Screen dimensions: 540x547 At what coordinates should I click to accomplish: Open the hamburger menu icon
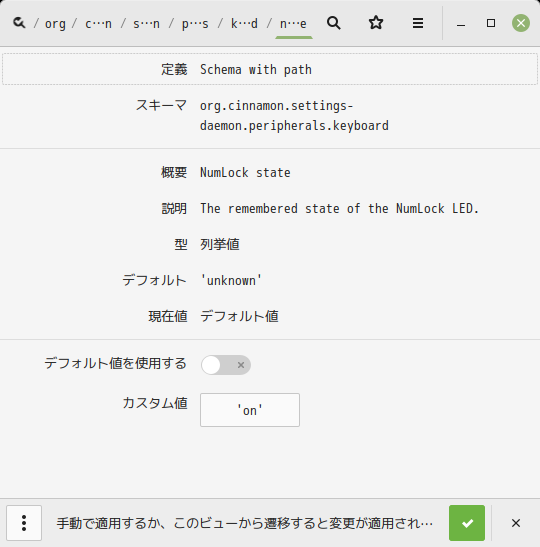418,23
